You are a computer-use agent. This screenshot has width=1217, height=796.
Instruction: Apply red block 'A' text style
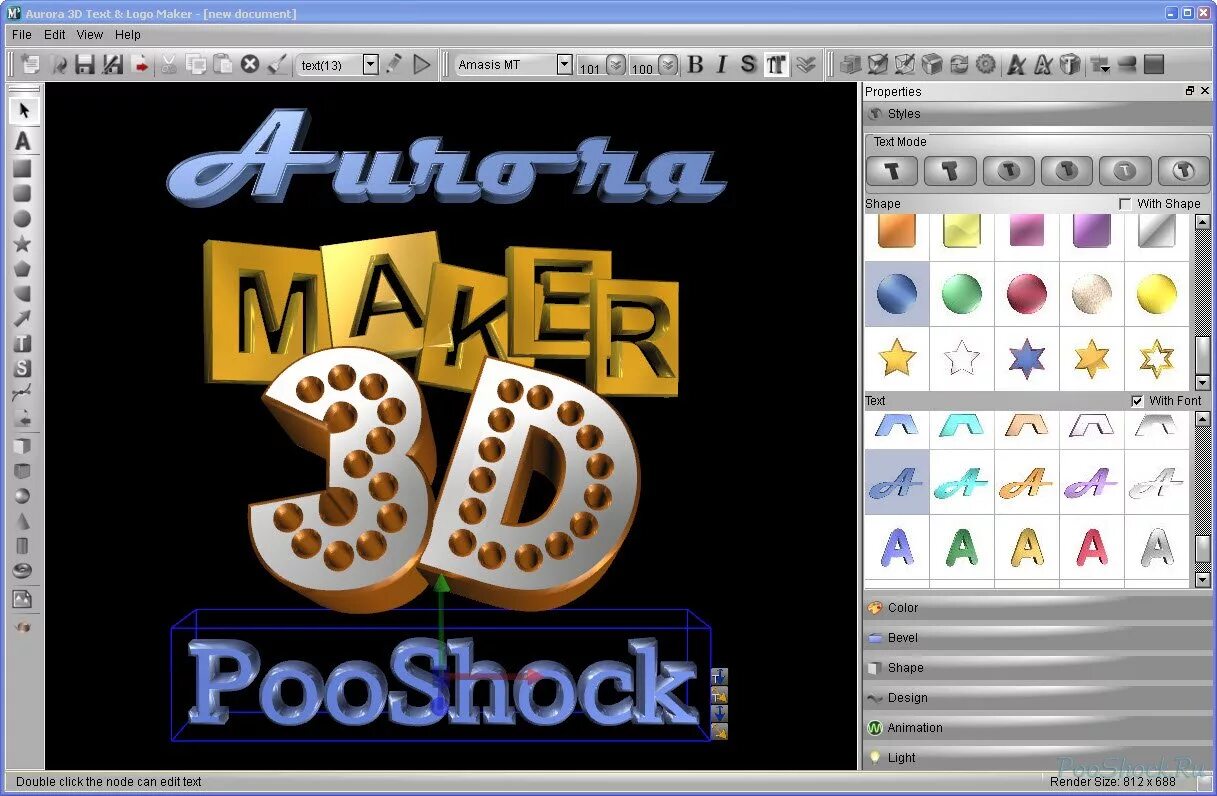pos(1092,547)
